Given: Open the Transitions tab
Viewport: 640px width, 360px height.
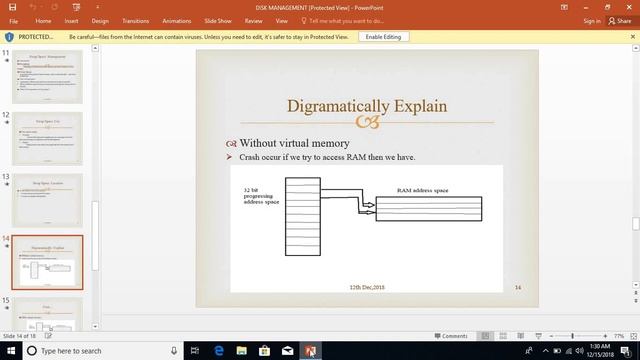Looking at the screenshot, I should pyautogui.click(x=136, y=21).
